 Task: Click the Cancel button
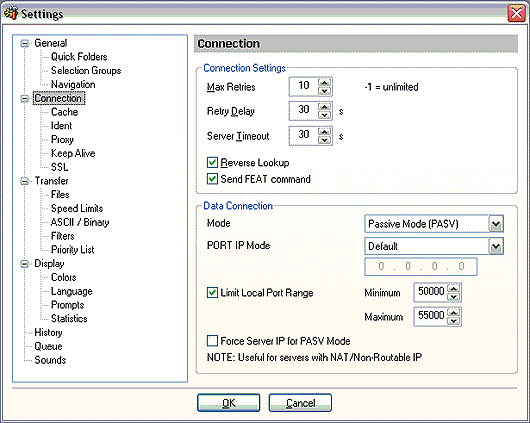pyautogui.click(x=300, y=403)
